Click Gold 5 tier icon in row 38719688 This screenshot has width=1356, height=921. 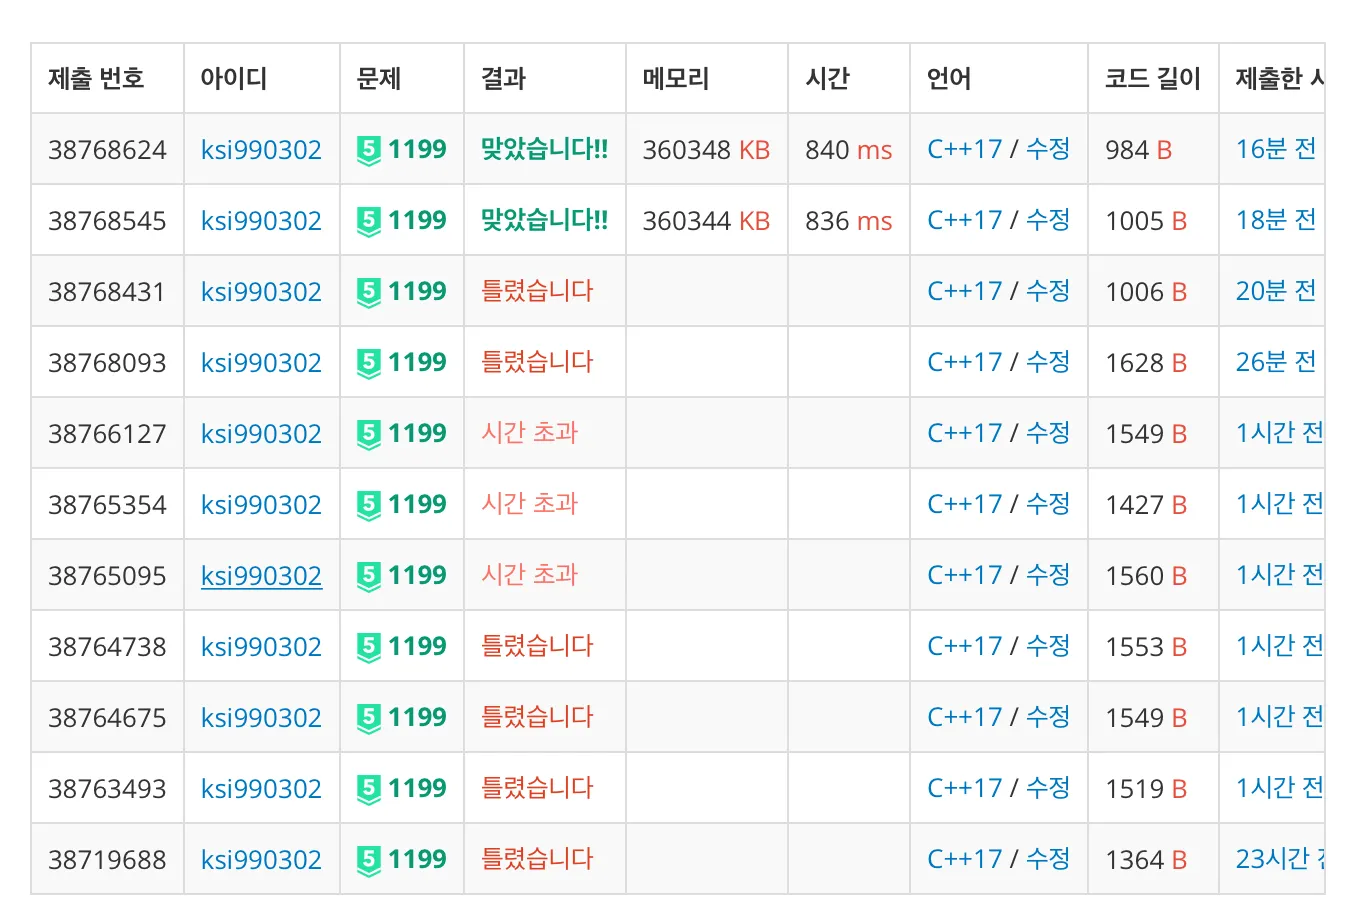click(369, 860)
